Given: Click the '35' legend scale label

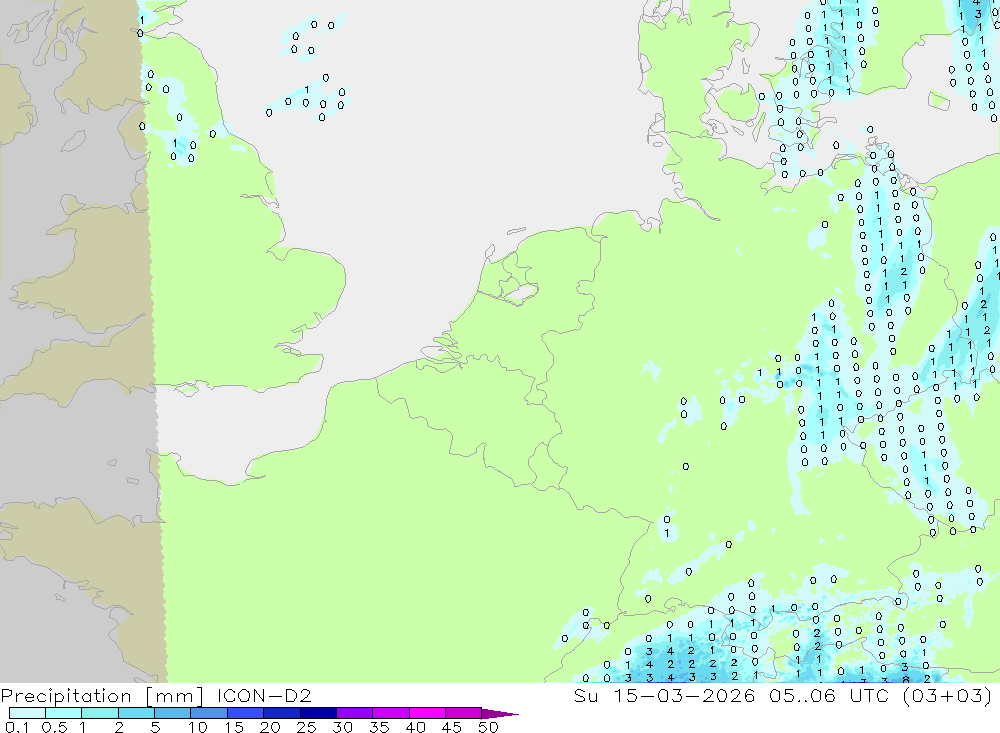Looking at the screenshot, I should tap(379, 727).
